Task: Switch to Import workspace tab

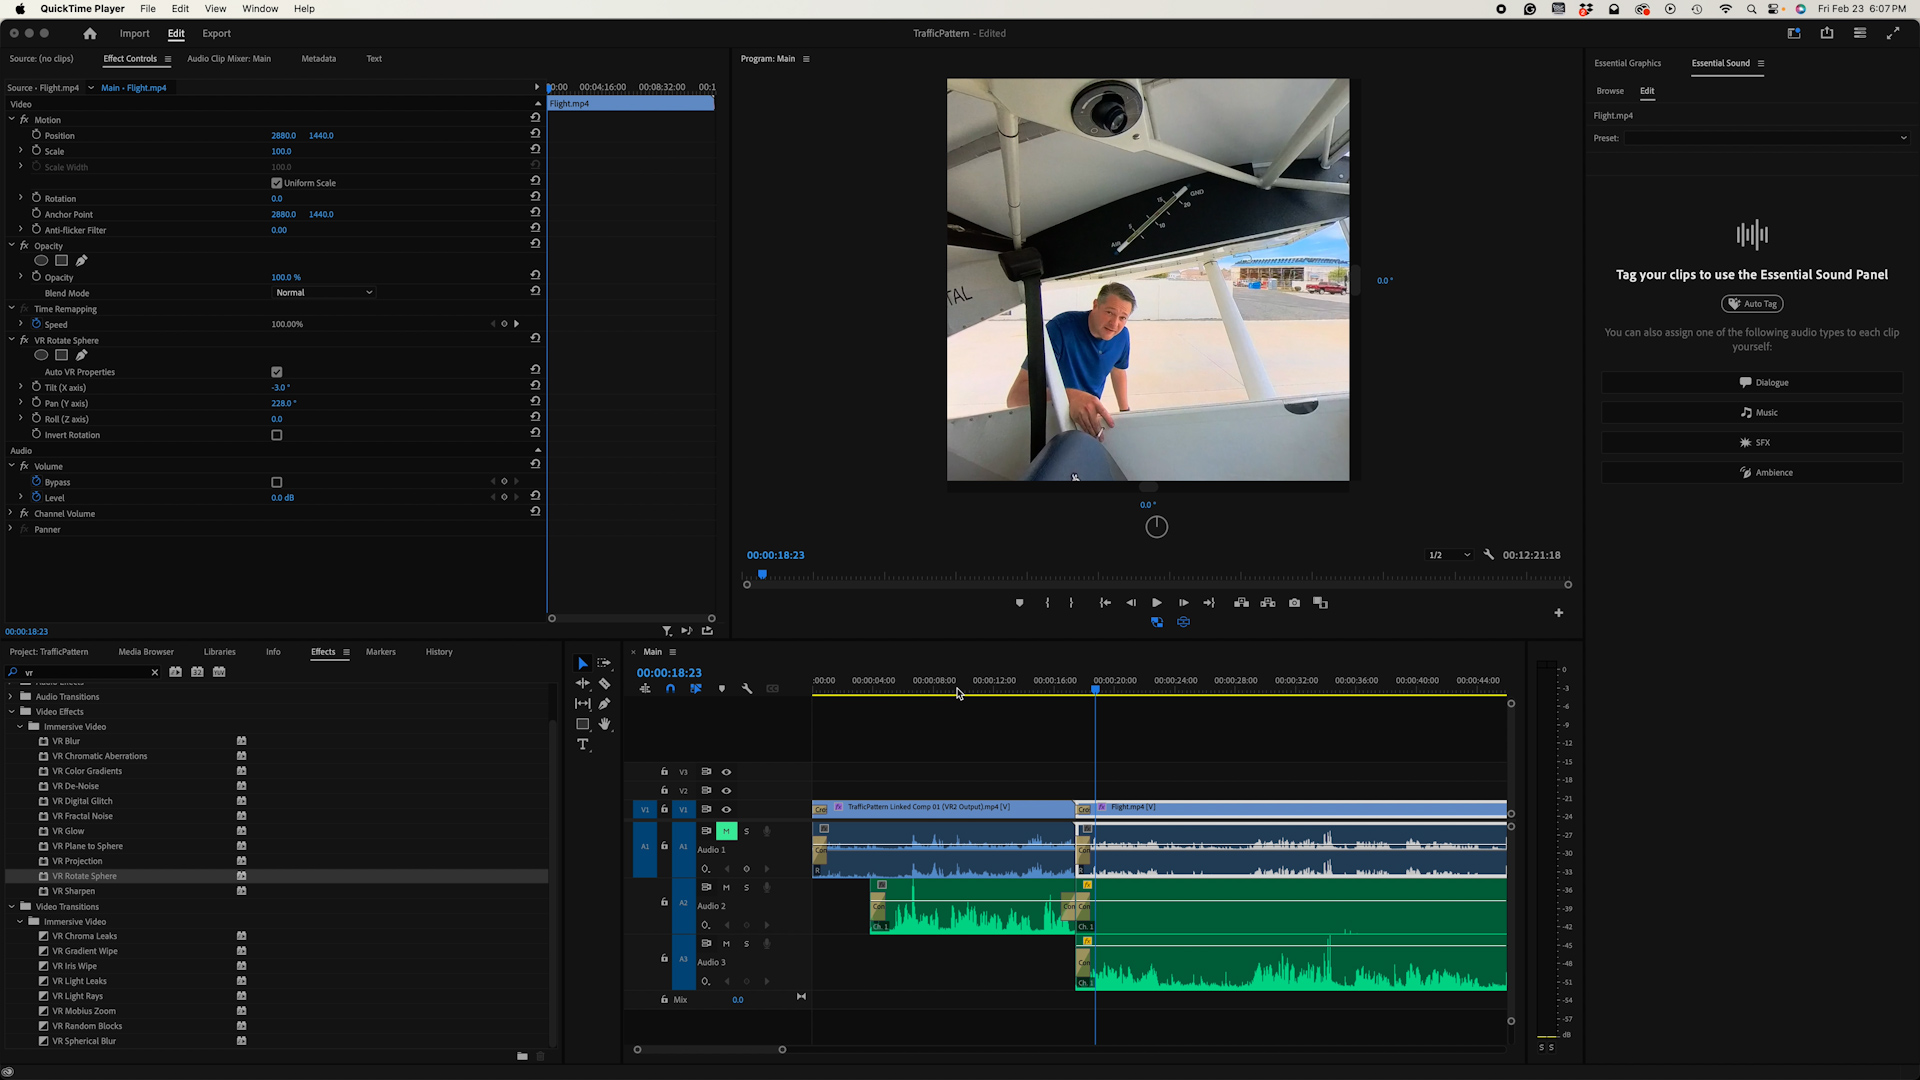Action: [x=135, y=33]
